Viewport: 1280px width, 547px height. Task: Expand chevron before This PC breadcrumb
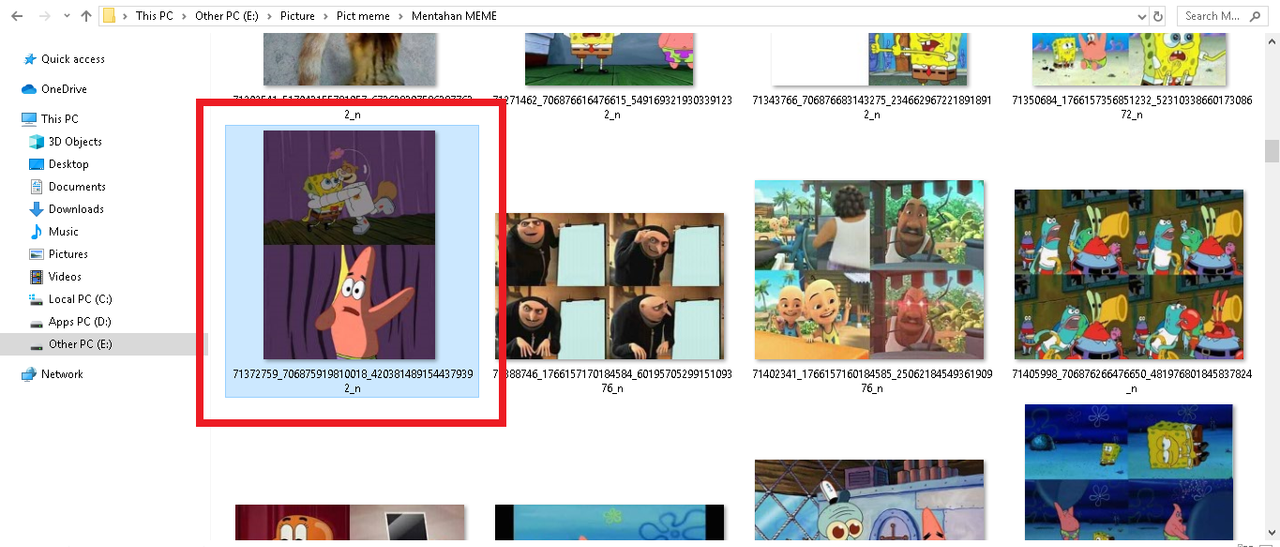click(126, 16)
